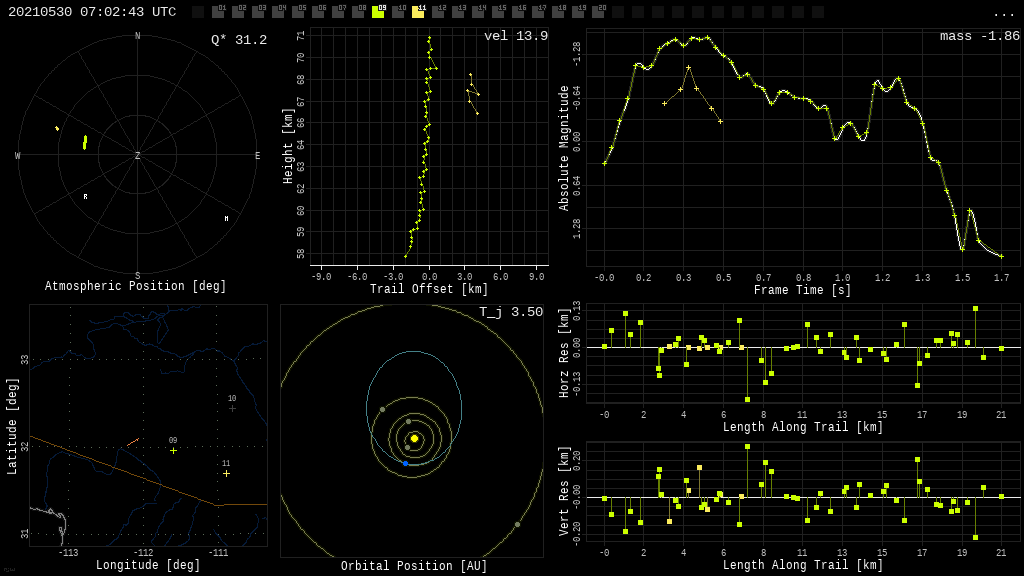This screenshot has height=576, width=1024.
Task: Click the yellow Sun in the orbital plot
Action: 414,438
